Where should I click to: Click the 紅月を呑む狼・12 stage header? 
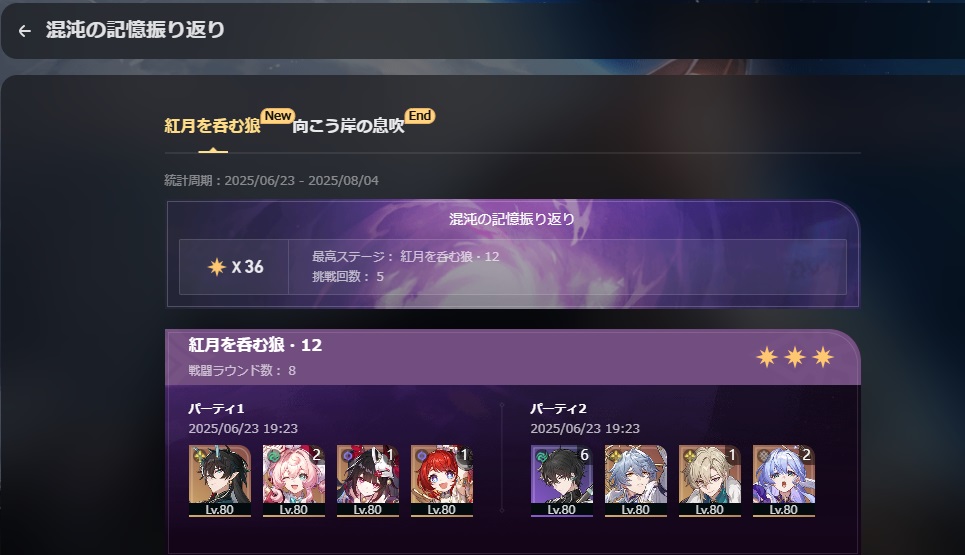(x=255, y=345)
